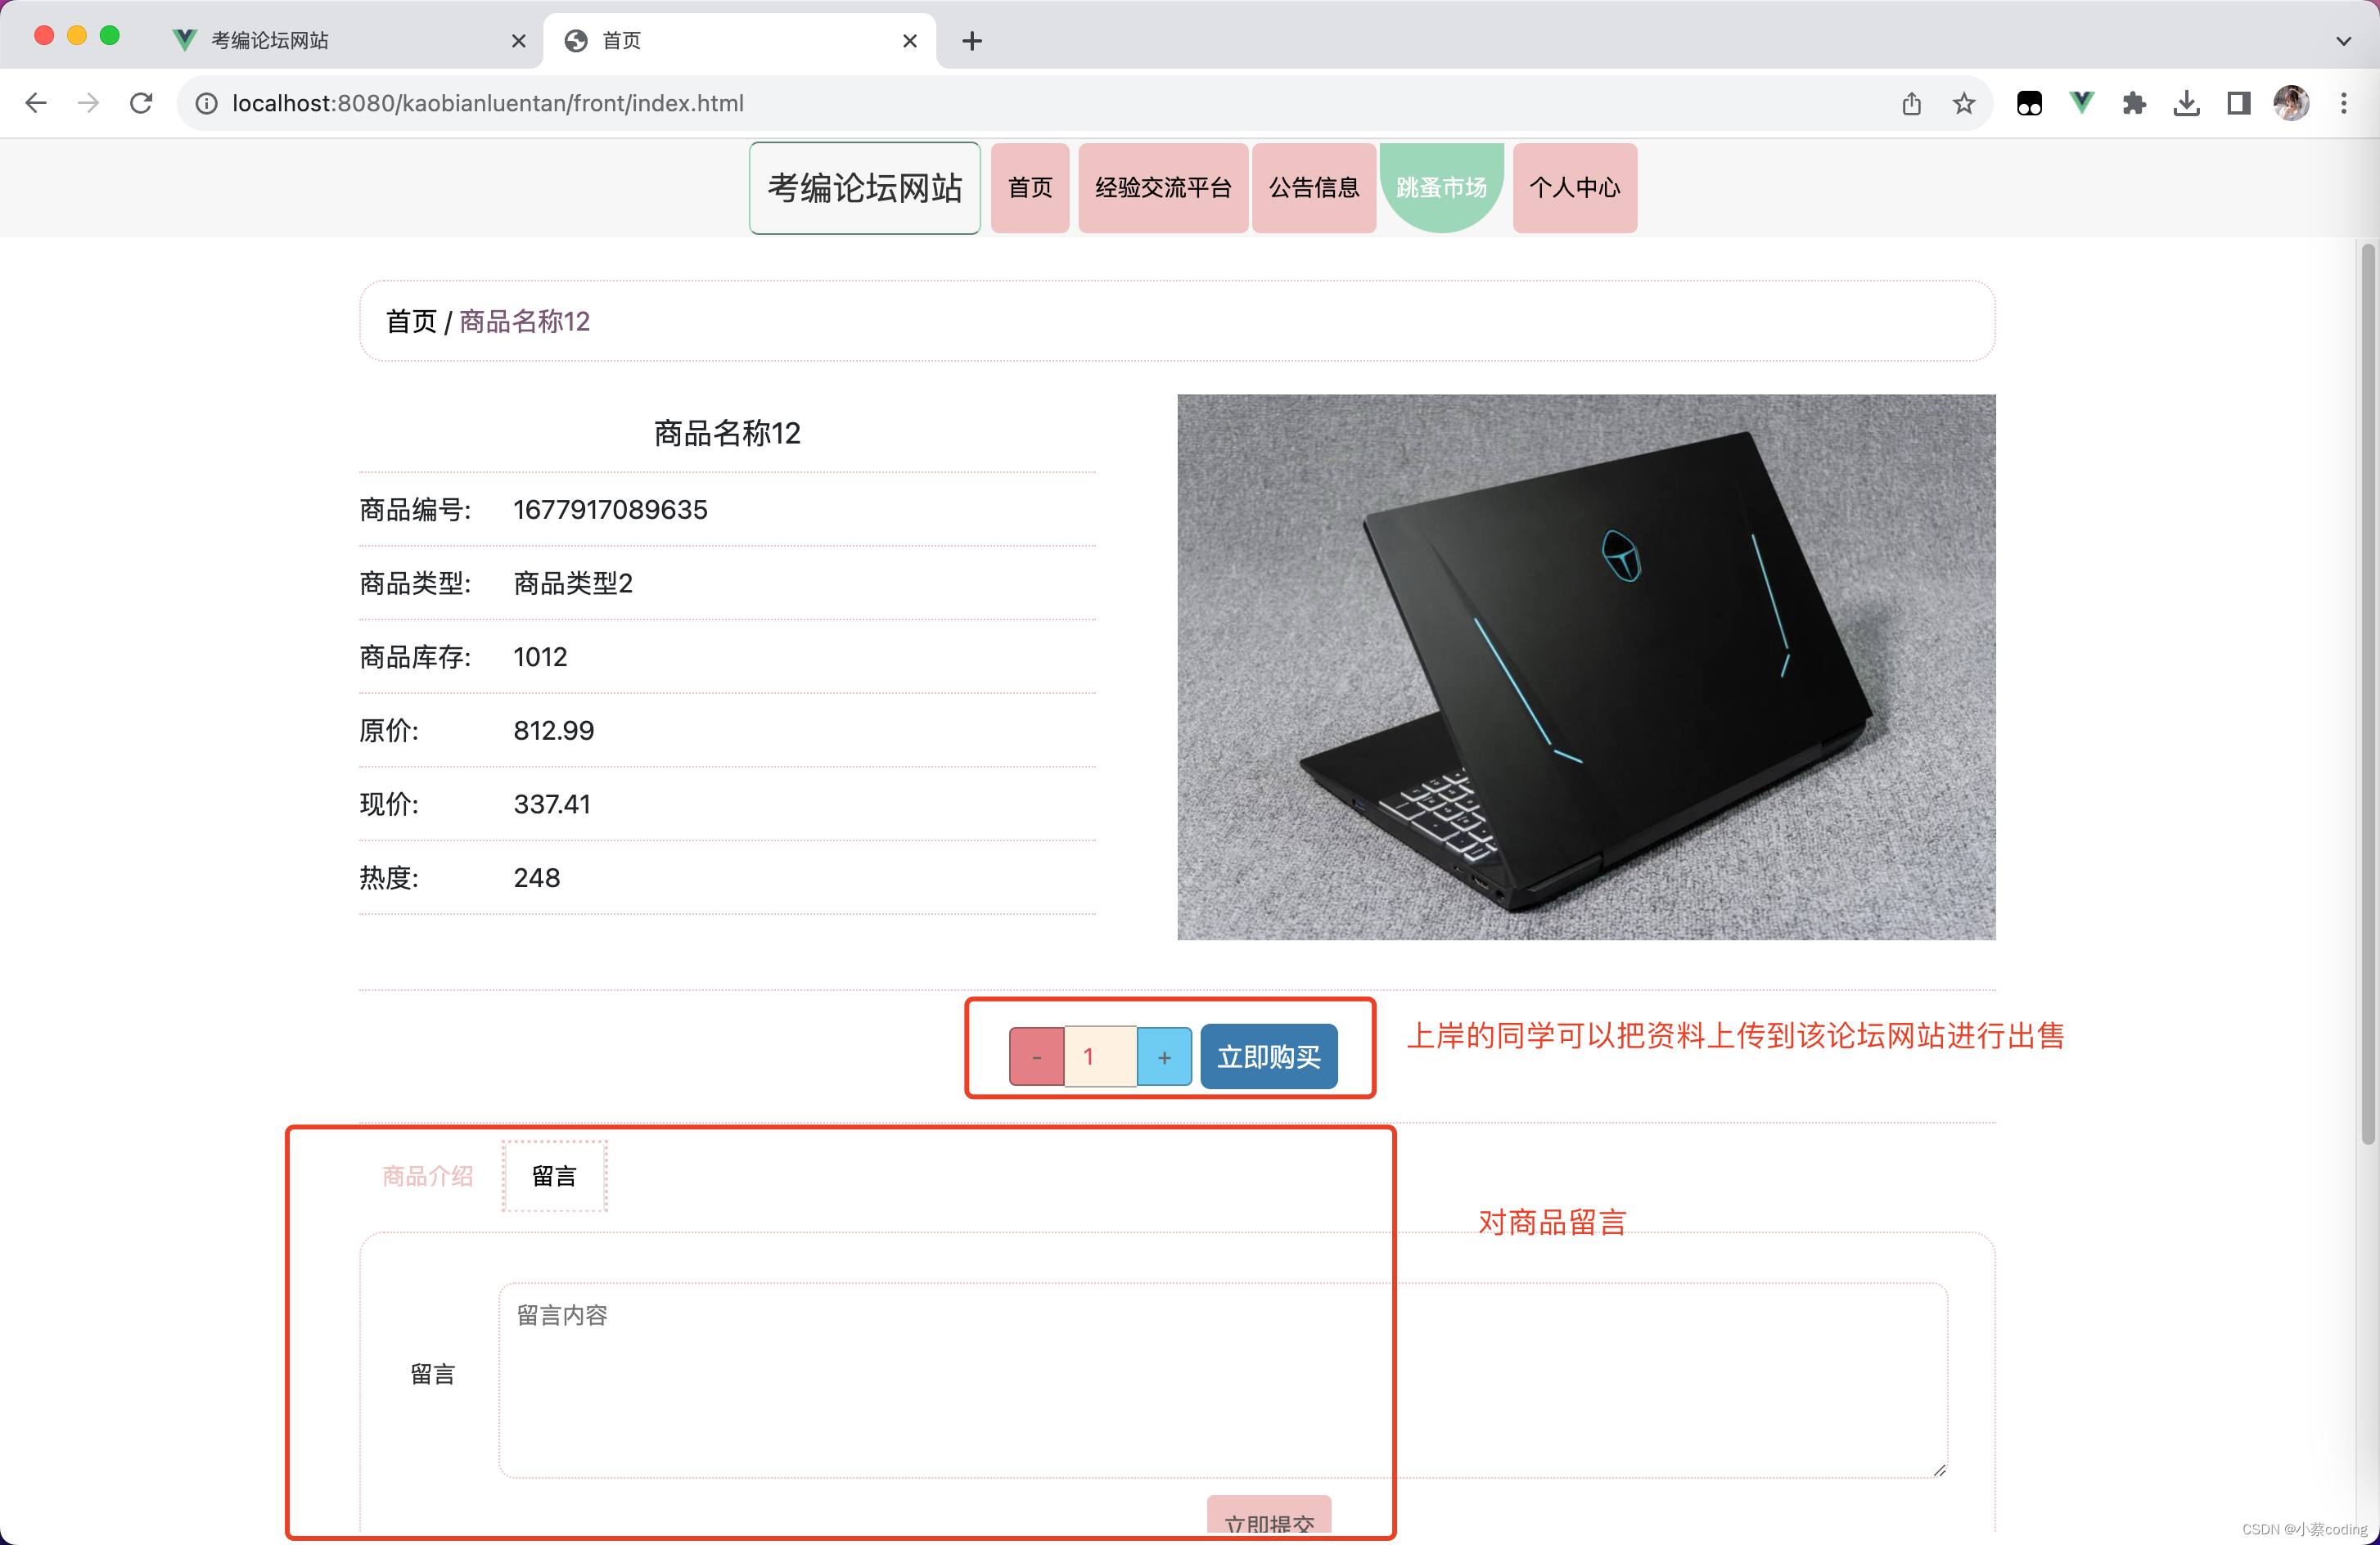
Task: Bookmark this page with star icon
Action: 1964,103
